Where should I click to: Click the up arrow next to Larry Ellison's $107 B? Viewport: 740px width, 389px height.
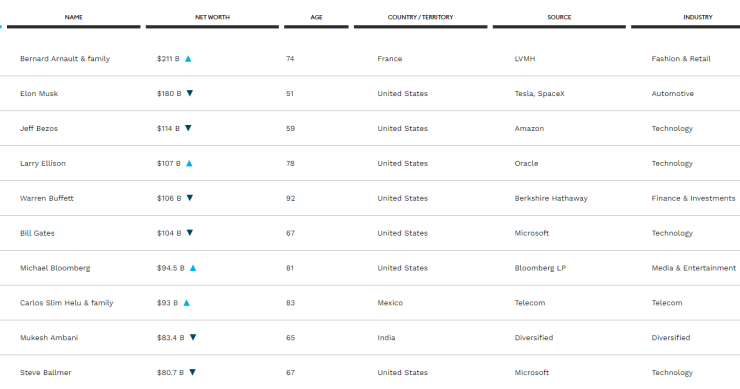[189, 163]
